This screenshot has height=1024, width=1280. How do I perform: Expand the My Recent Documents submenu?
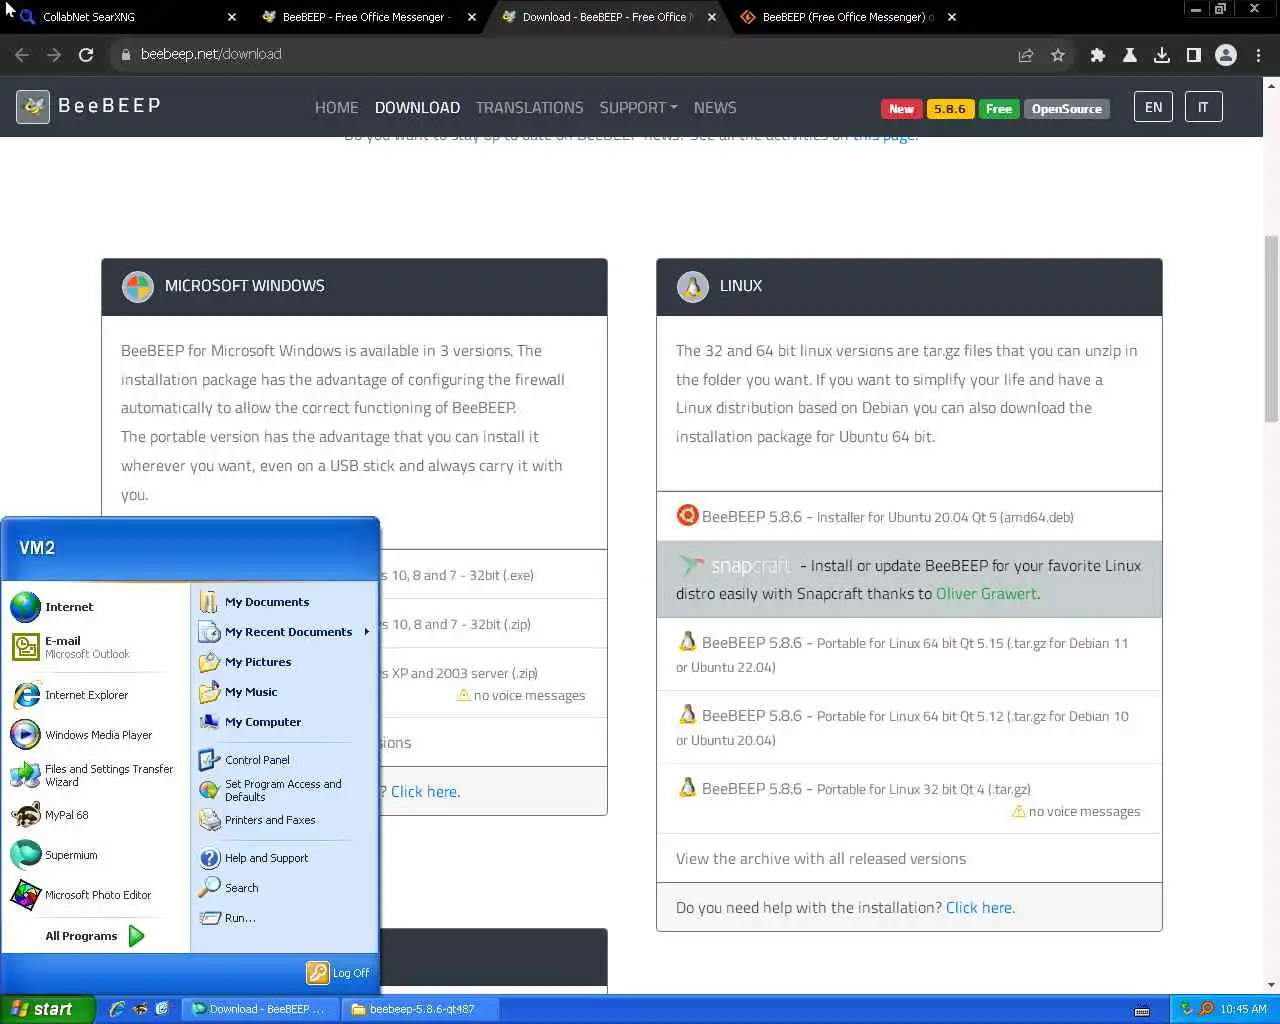[x=284, y=632]
